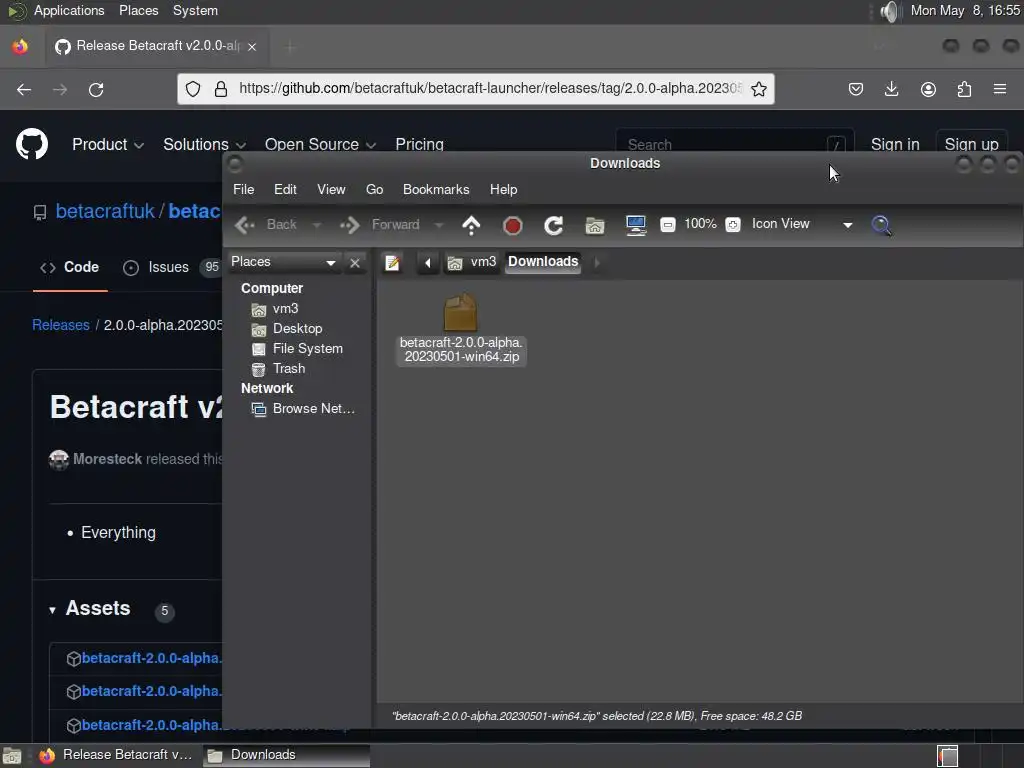Expand the Solutions menu on GitHub
The image size is (1024, 768).
click(x=204, y=144)
